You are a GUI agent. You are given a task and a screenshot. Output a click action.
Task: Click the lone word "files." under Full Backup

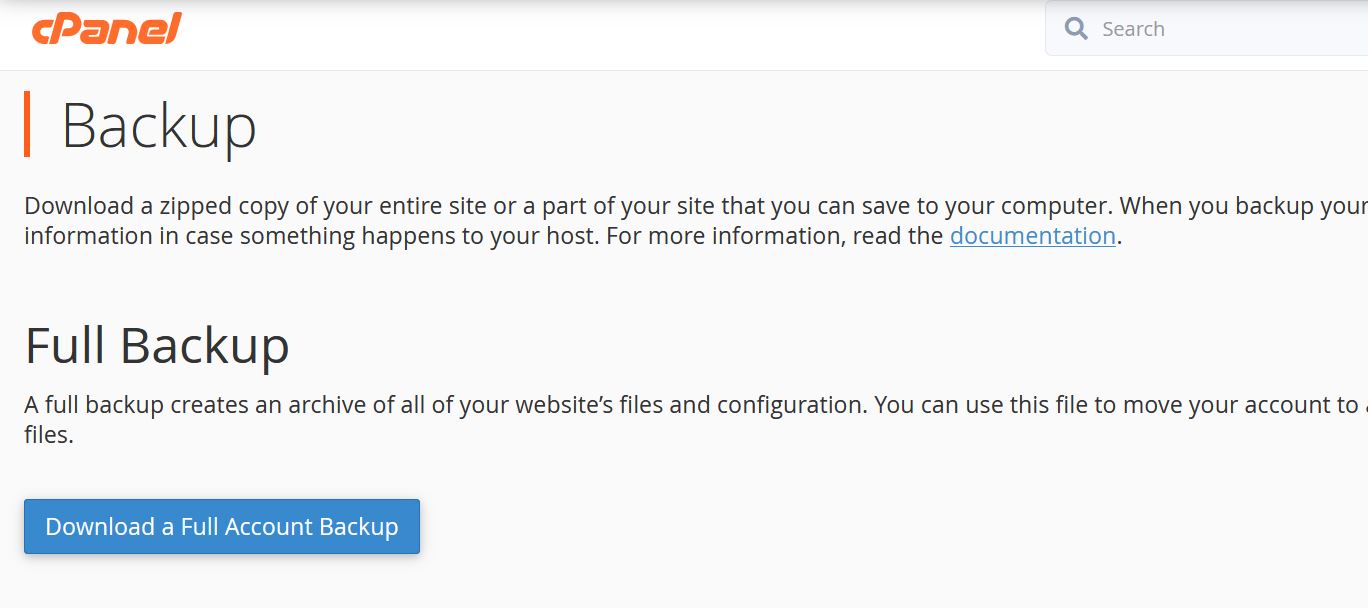click(49, 436)
